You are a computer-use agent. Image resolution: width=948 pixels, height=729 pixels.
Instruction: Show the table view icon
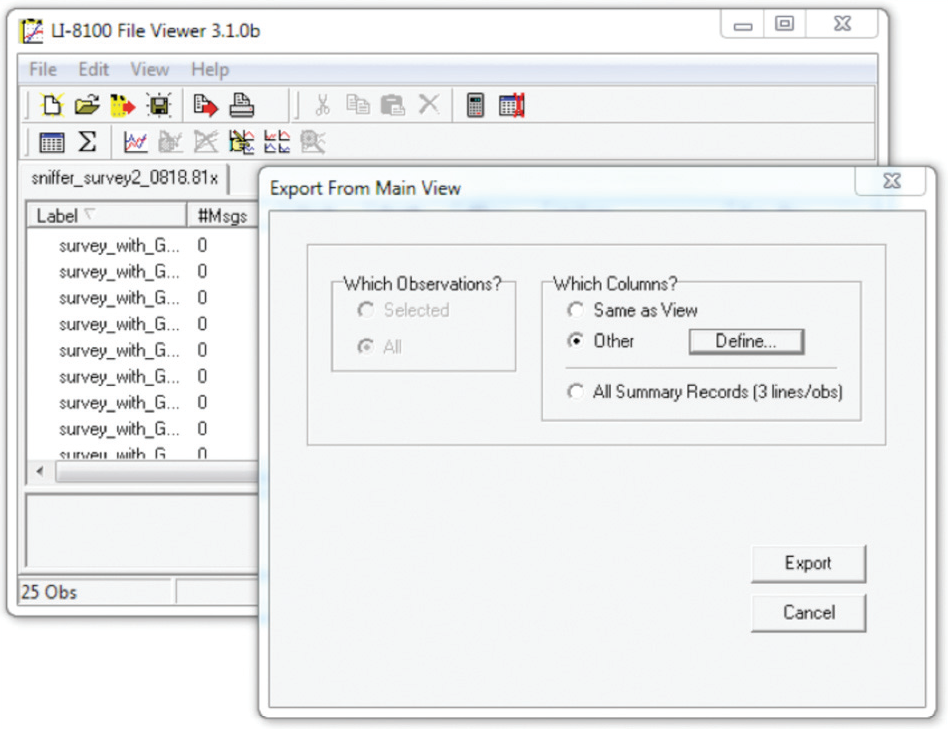tap(51, 142)
